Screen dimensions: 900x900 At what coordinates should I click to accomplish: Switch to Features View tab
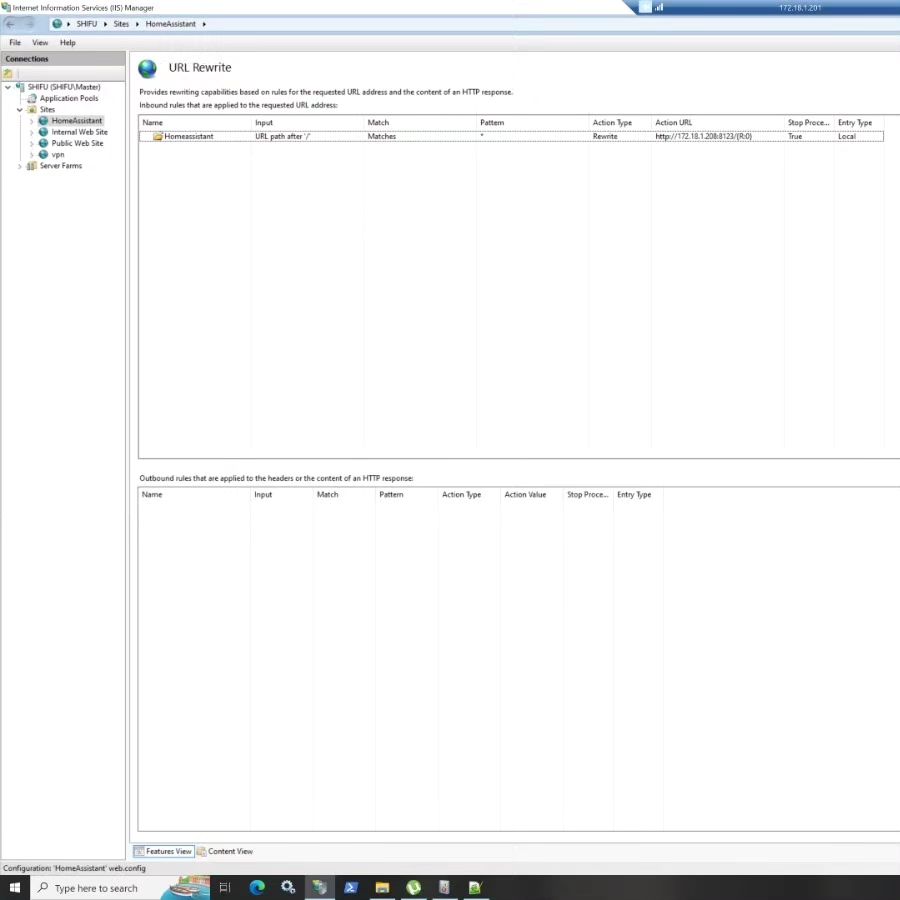tap(164, 851)
